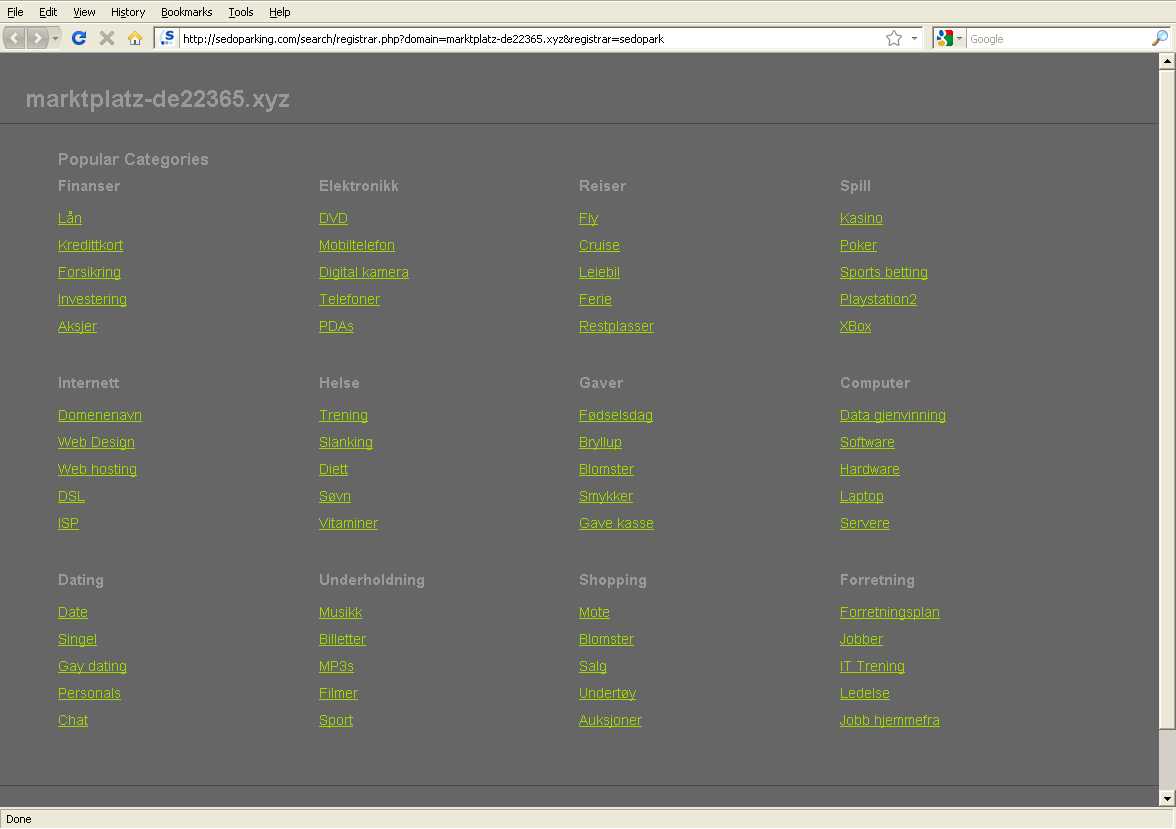Screen dimensions: 1176x829
Task: Open the Vitaminer link
Action: pos(348,524)
